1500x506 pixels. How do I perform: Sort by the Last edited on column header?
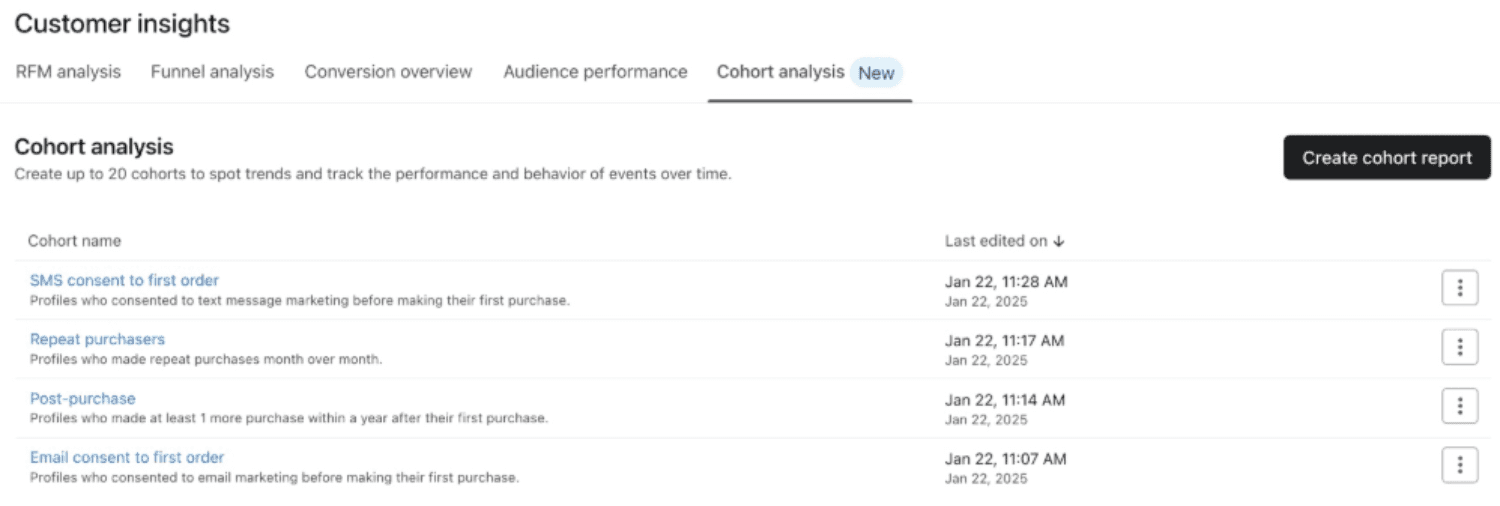tap(996, 241)
